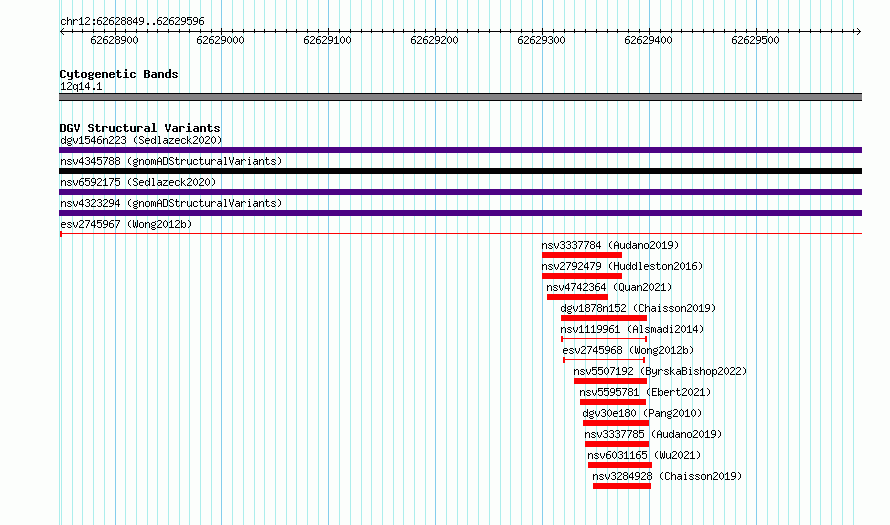The height and width of the screenshot is (525, 890).
Task: Click ruler position 62629500
Action: click(755, 40)
